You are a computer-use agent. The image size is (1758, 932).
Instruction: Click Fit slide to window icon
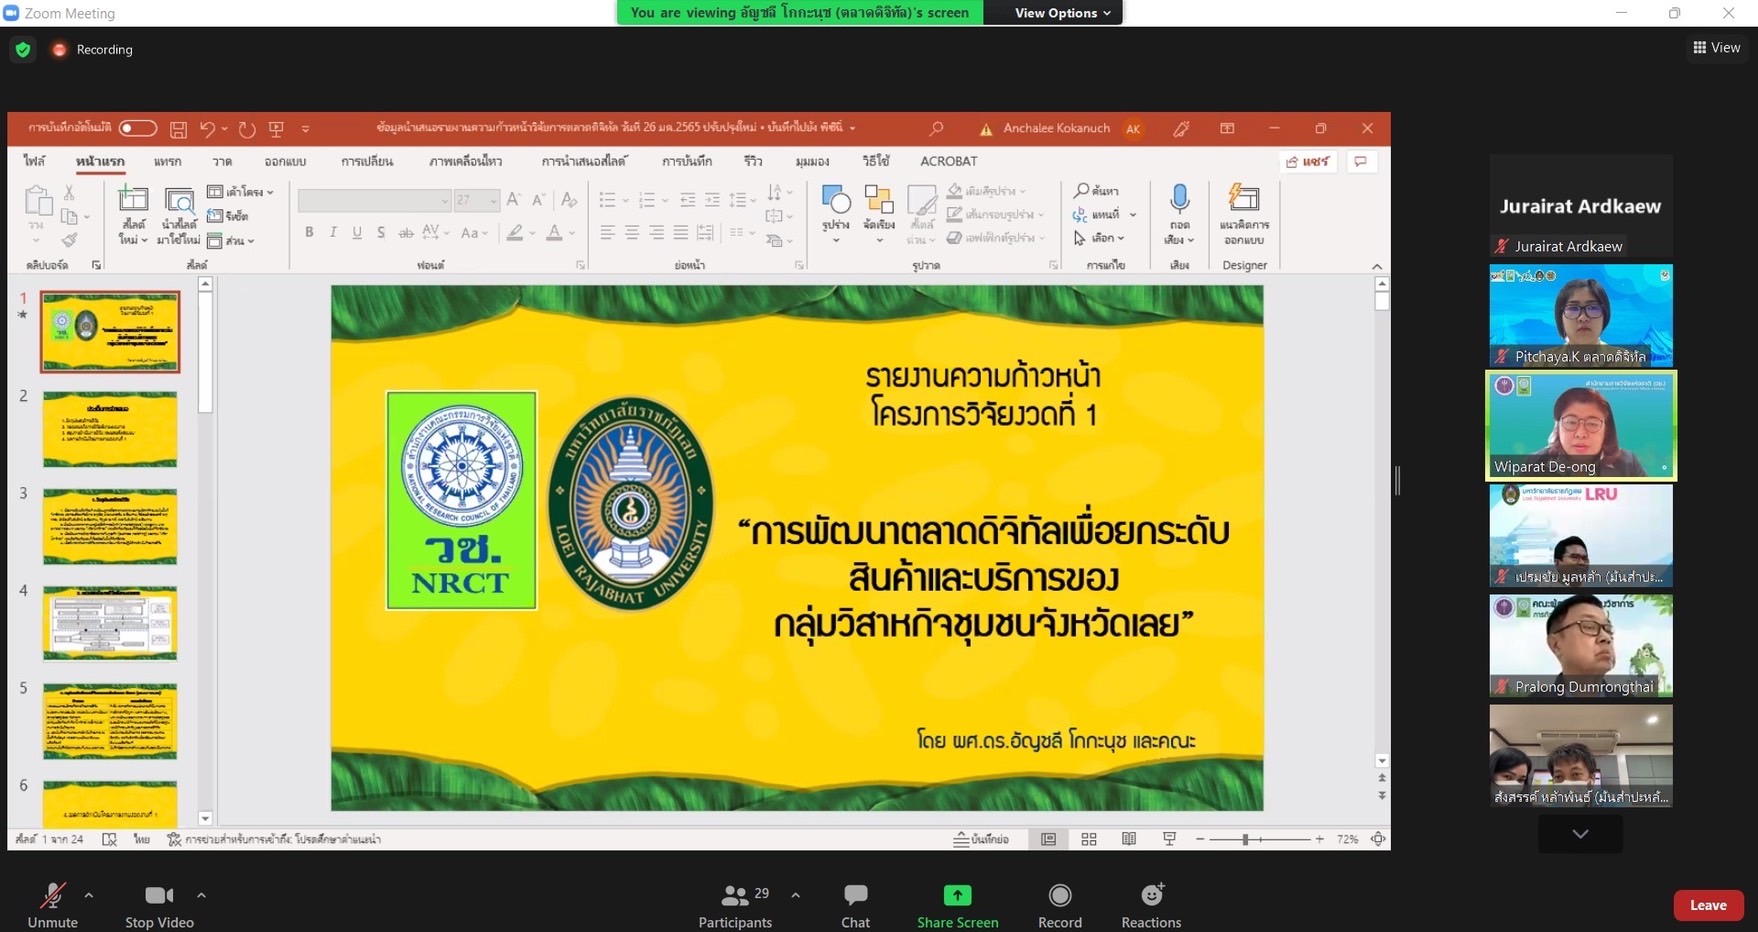click(1378, 839)
